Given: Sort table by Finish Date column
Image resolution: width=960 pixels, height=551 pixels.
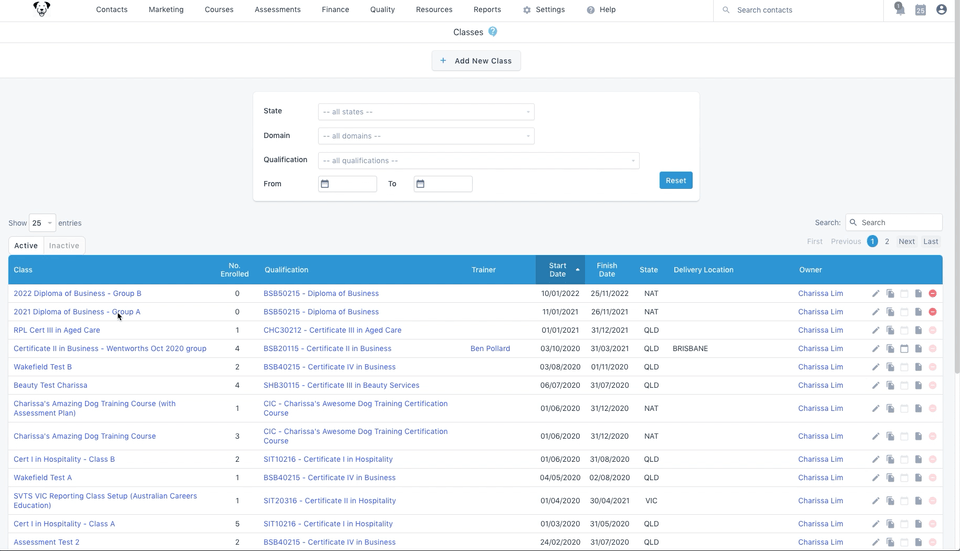Looking at the screenshot, I should point(607,269).
